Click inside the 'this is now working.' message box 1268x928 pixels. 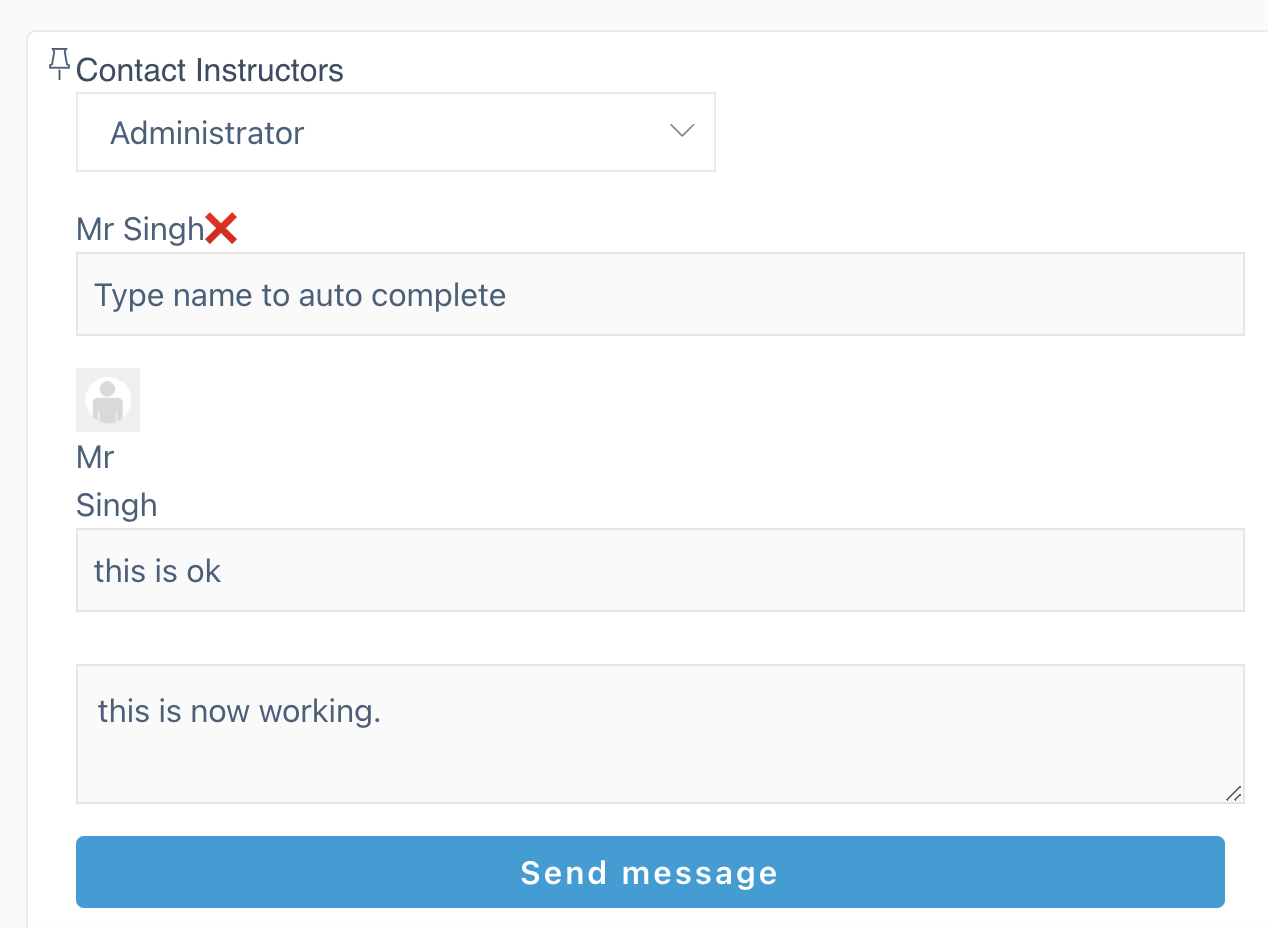[660, 734]
